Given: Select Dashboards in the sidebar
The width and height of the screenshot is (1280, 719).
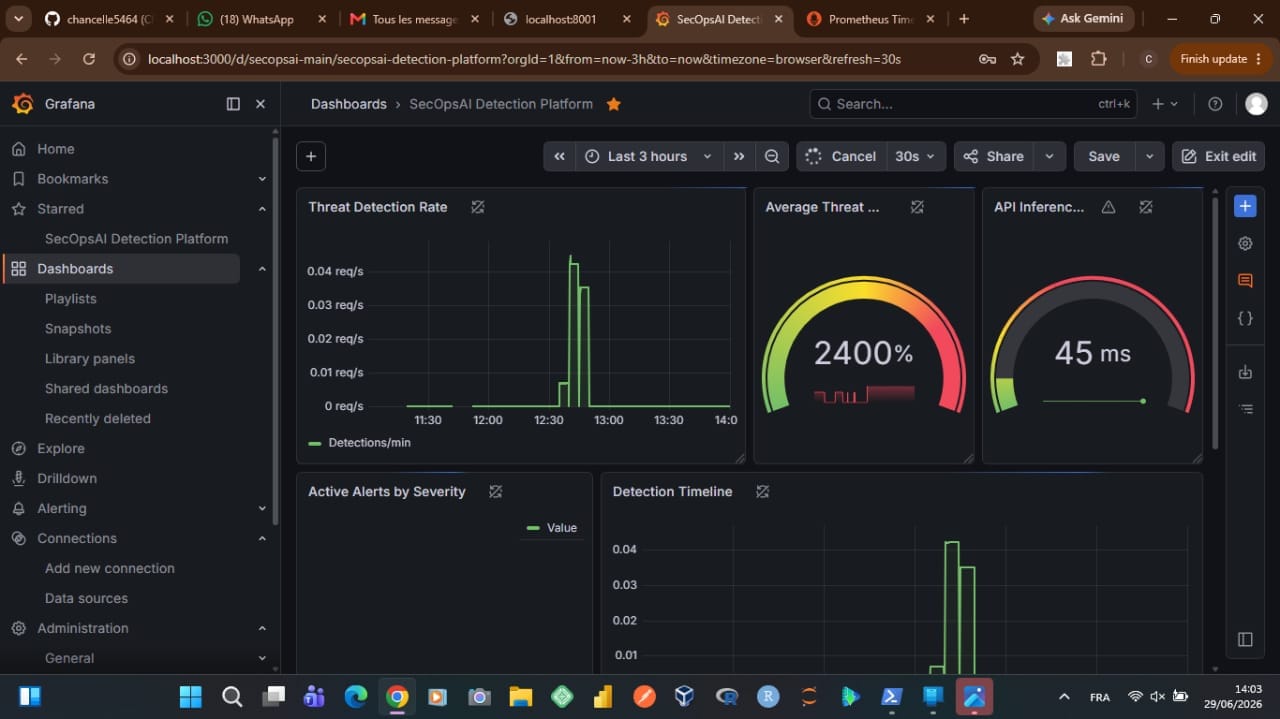Looking at the screenshot, I should click(75, 269).
